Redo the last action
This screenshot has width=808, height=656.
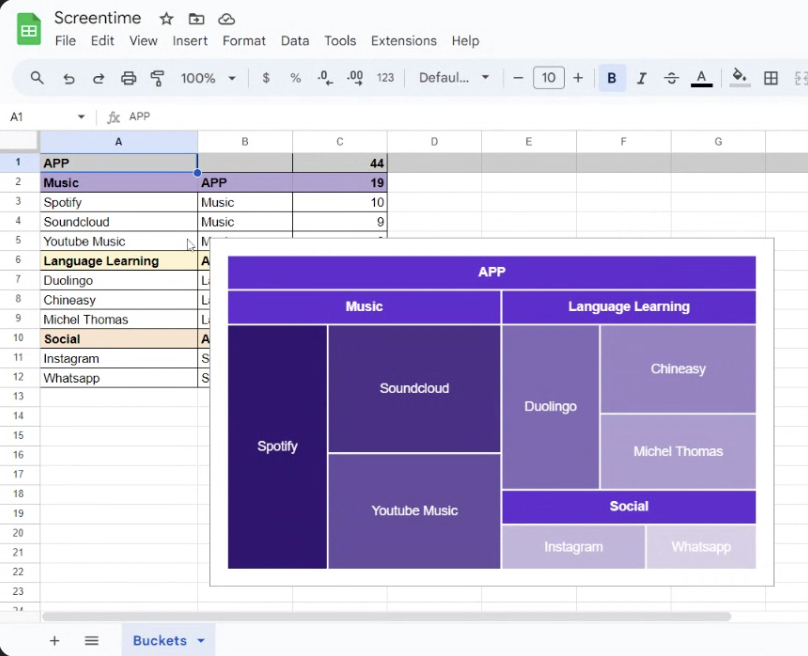click(x=98, y=78)
